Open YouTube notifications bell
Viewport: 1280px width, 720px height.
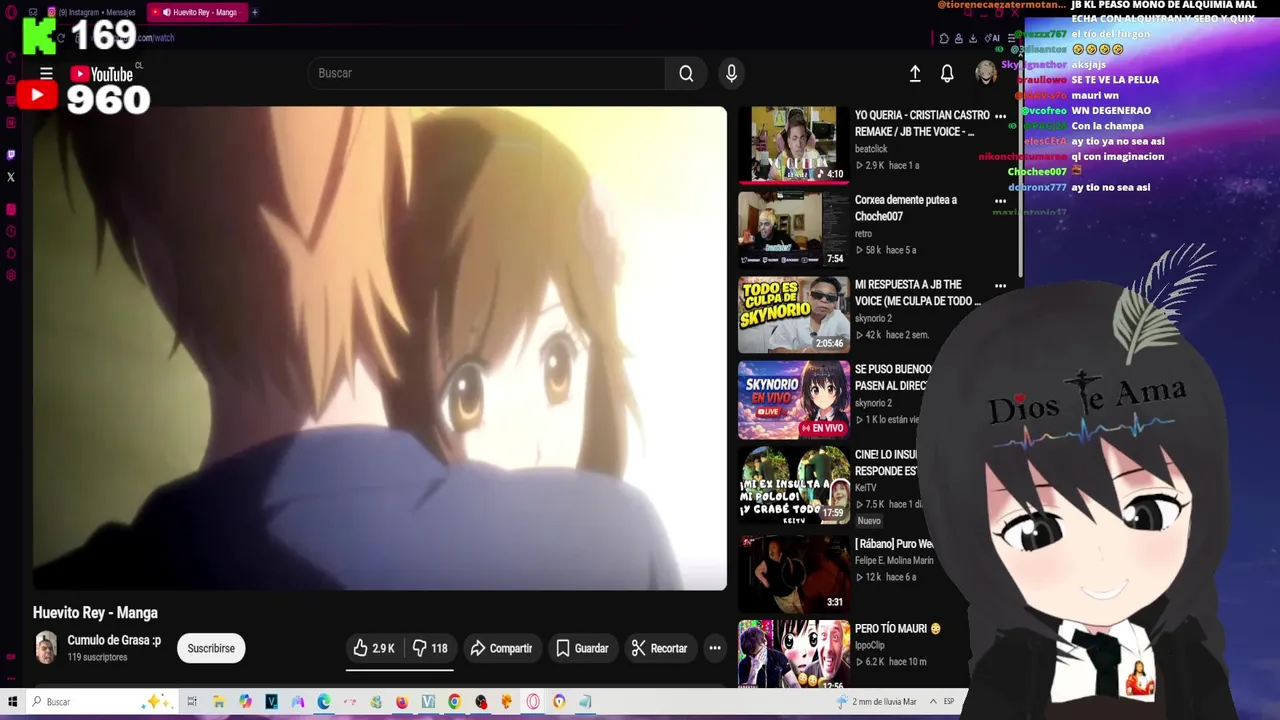point(947,73)
